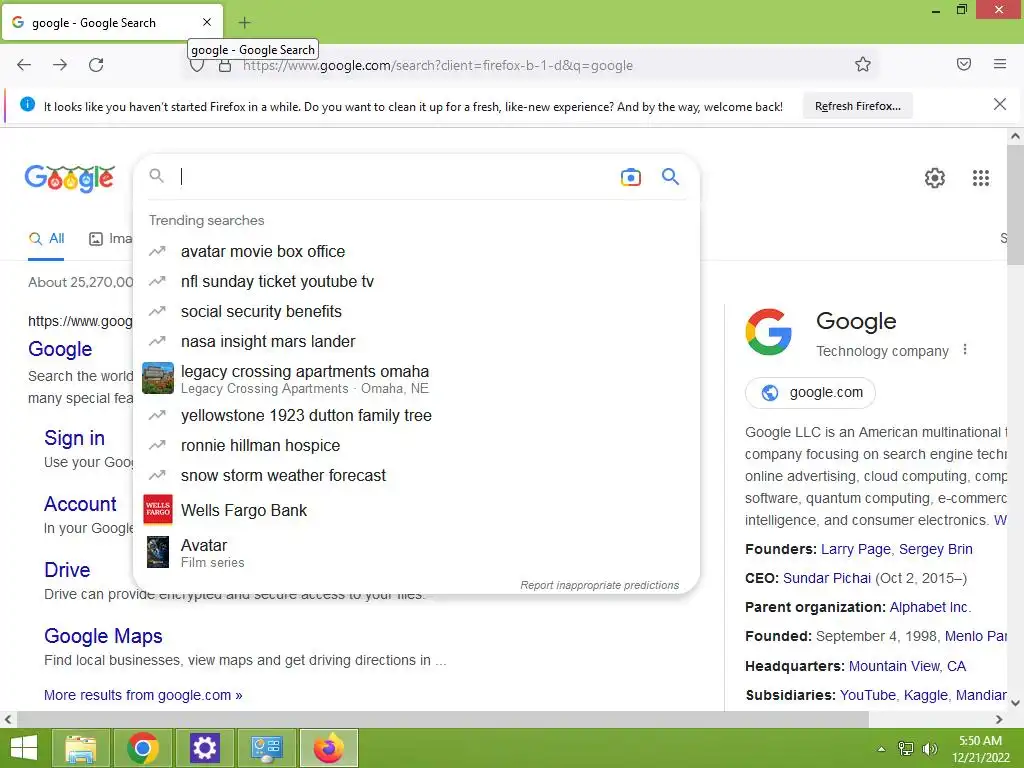Launch Google Chrome from the taskbar
1024x768 pixels.
click(142, 748)
